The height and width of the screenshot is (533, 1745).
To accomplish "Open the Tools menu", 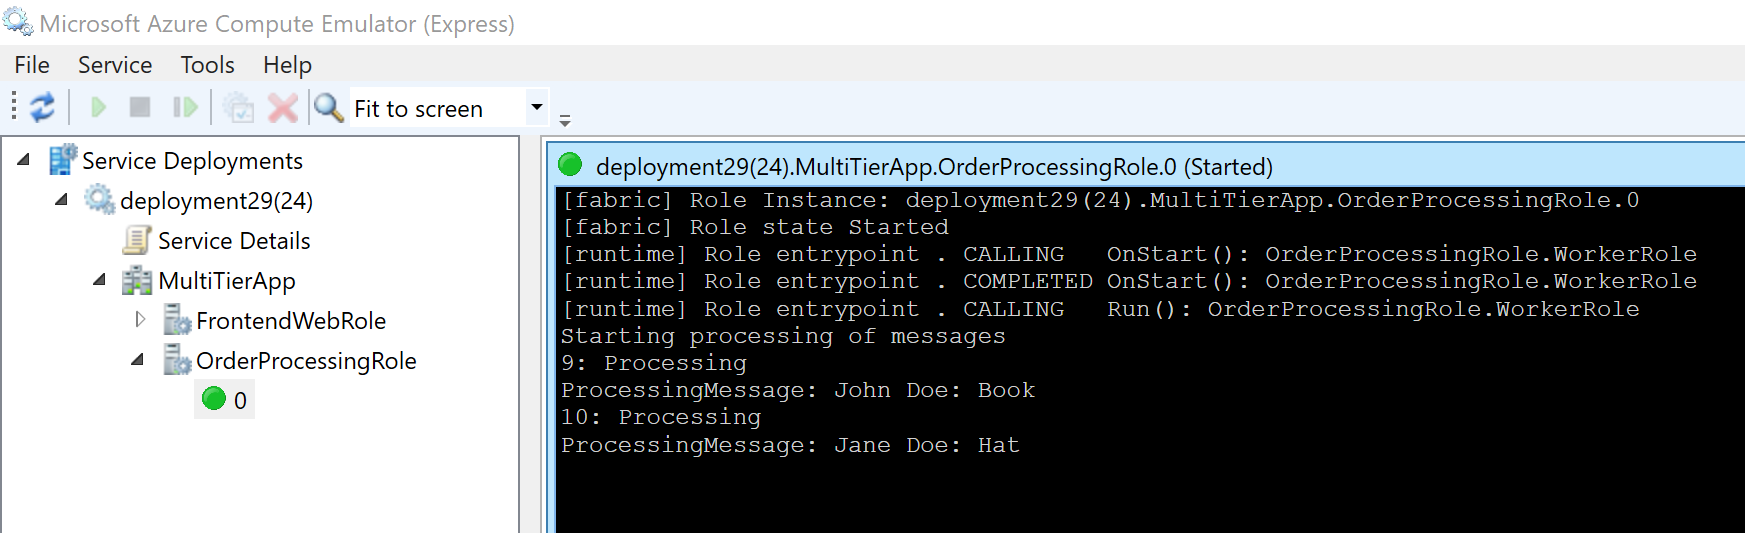I will (207, 65).
